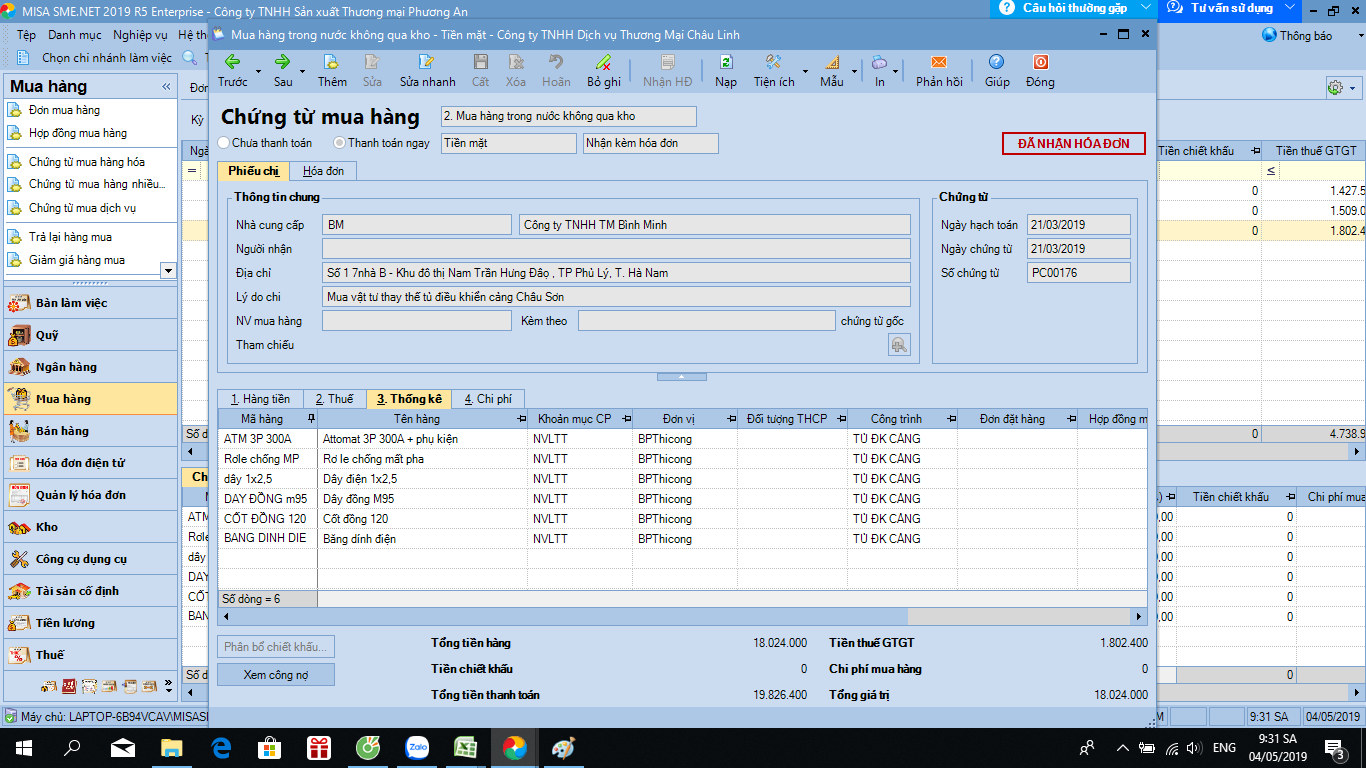
Task: Open the Bán hàng module in sidebar
Action: [90, 431]
